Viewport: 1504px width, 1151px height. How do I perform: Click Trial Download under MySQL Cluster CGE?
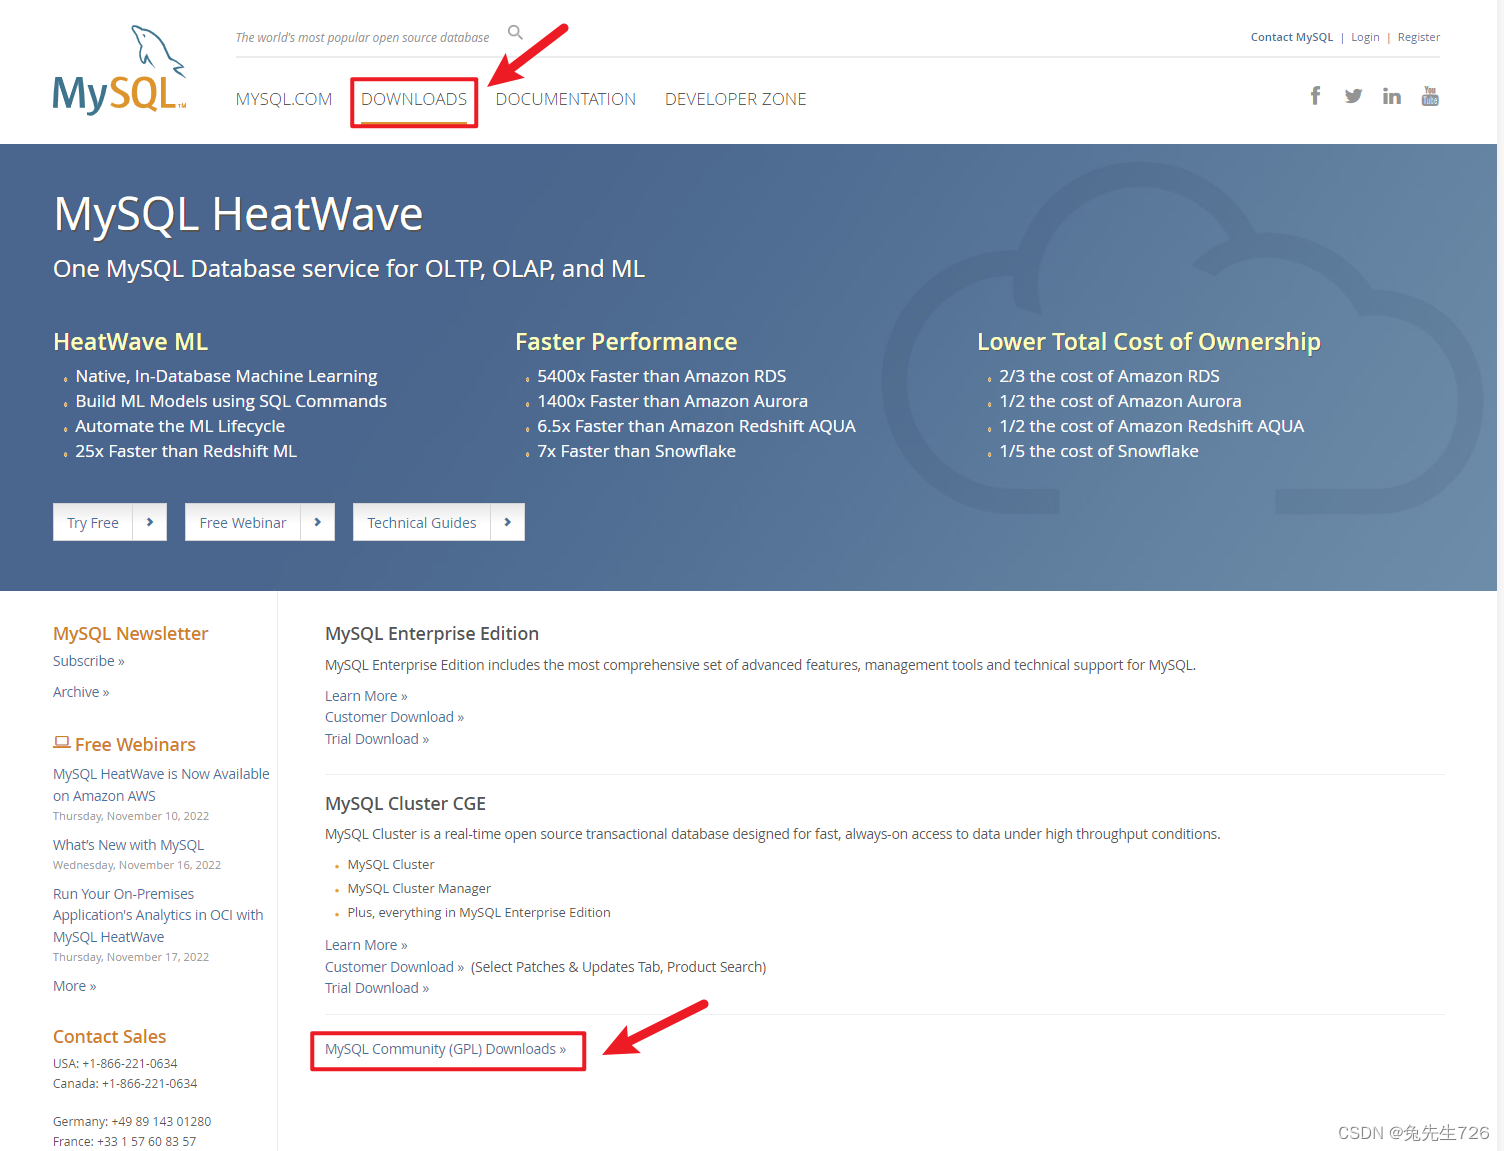pyautogui.click(x=377, y=988)
